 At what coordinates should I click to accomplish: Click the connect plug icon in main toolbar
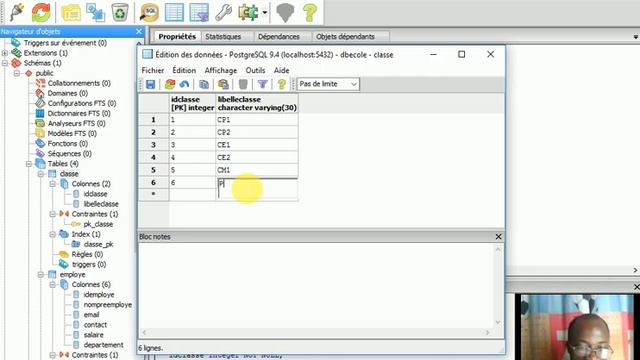(x=16, y=12)
